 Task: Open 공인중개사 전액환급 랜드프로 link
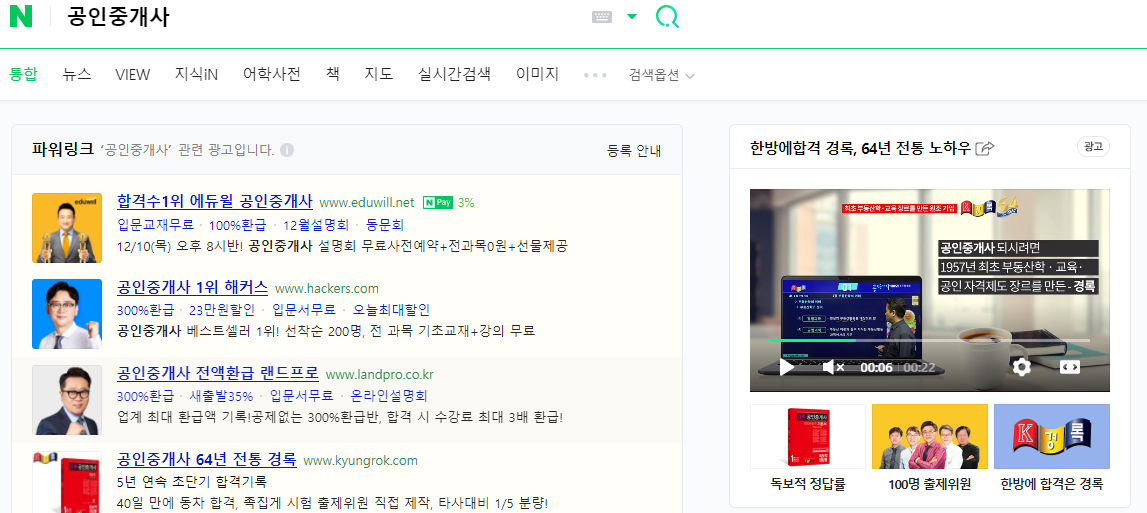pyautogui.click(x=218, y=373)
